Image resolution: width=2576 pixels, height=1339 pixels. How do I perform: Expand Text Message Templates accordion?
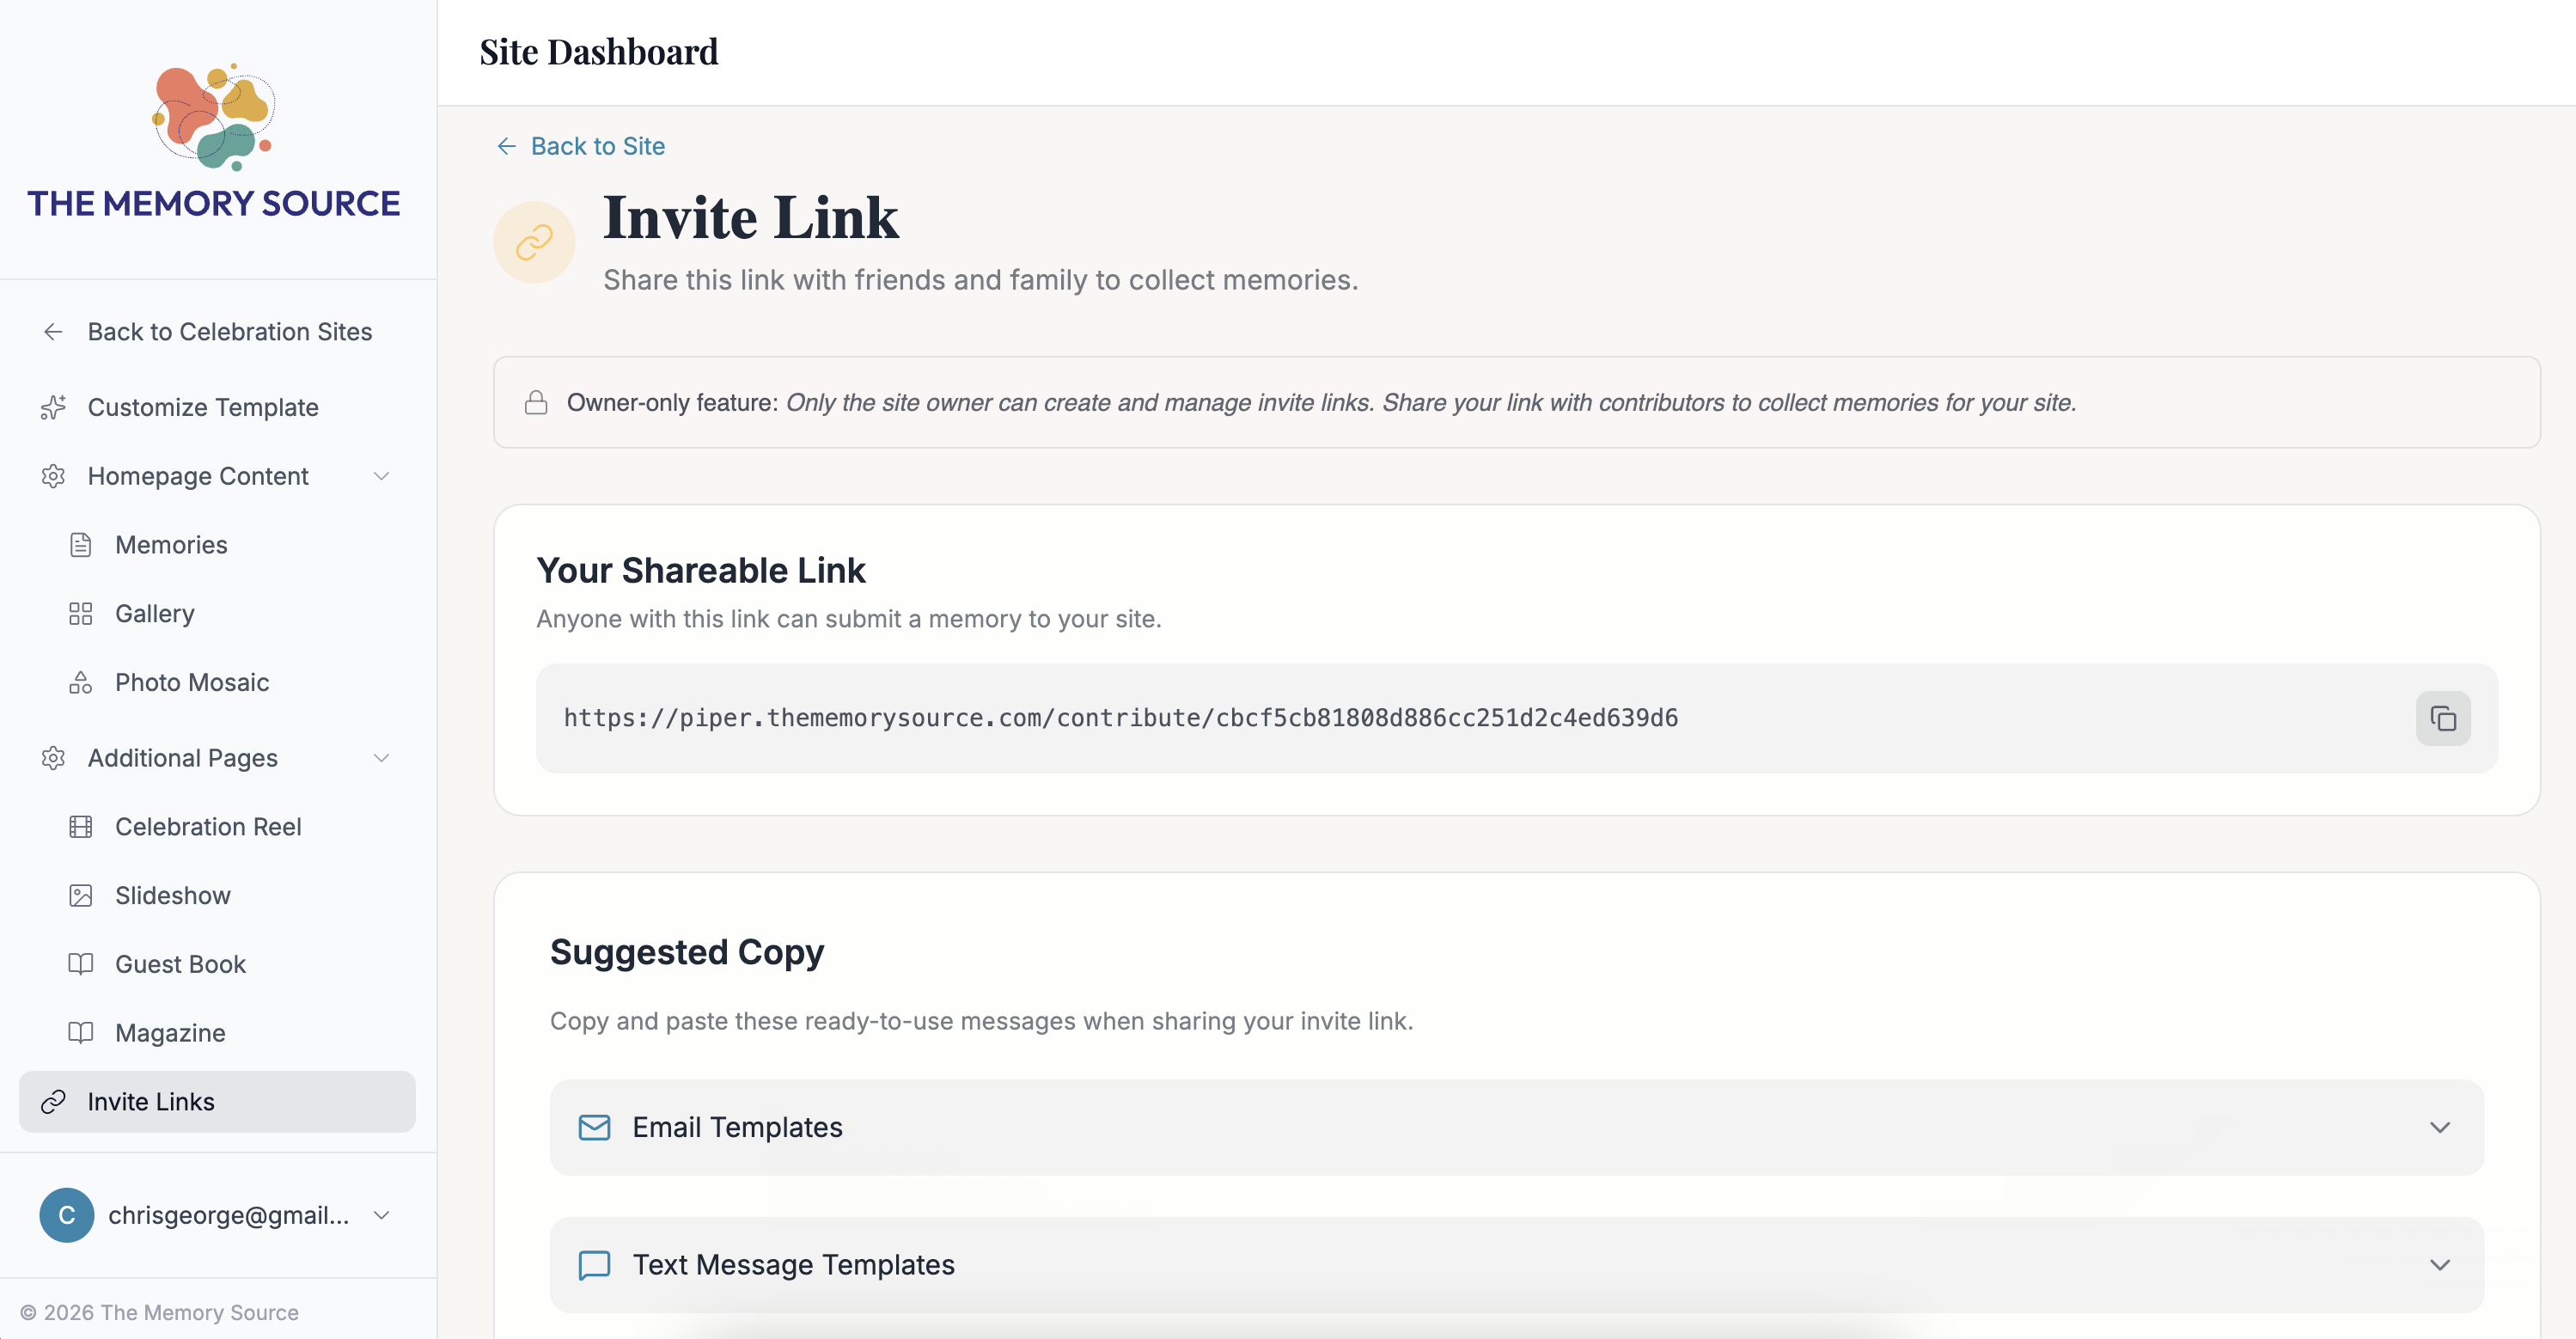pyautogui.click(x=1516, y=1265)
